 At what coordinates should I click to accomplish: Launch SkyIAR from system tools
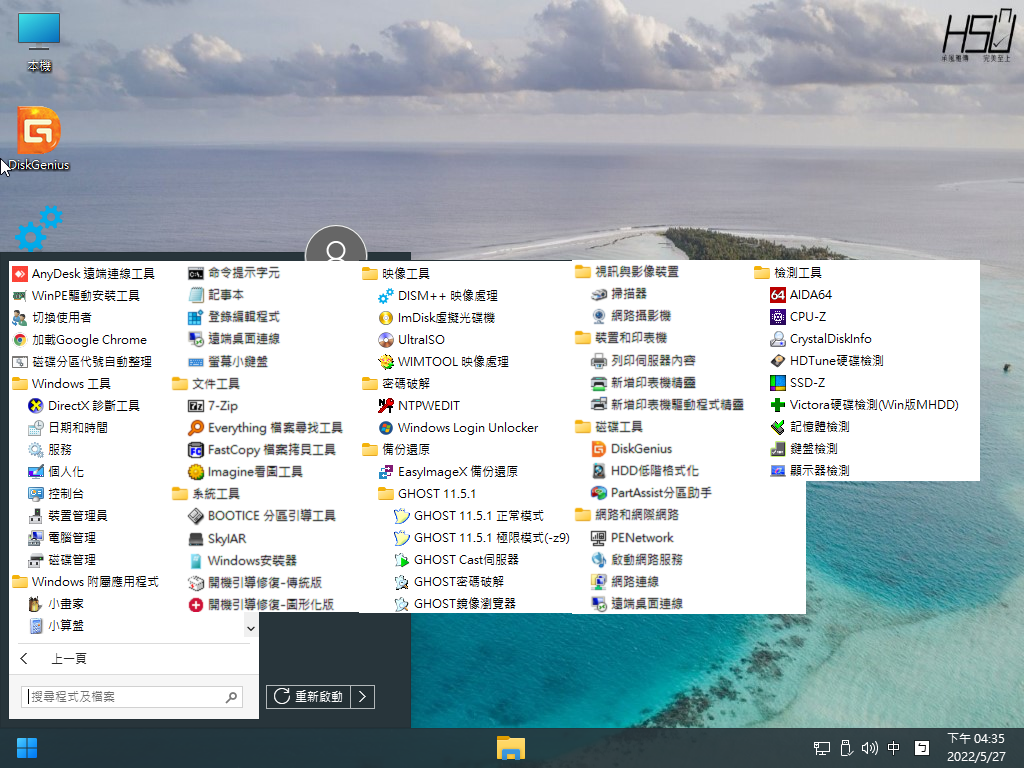[x=217, y=539]
